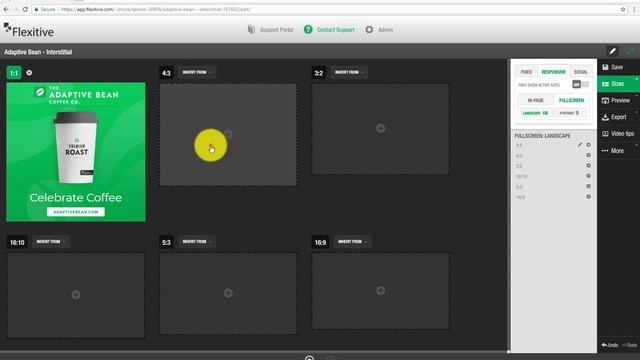This screenshot has height=360, width=640.
Task: Click the circle icon on 5:3 row
Action: pos(589,186)
